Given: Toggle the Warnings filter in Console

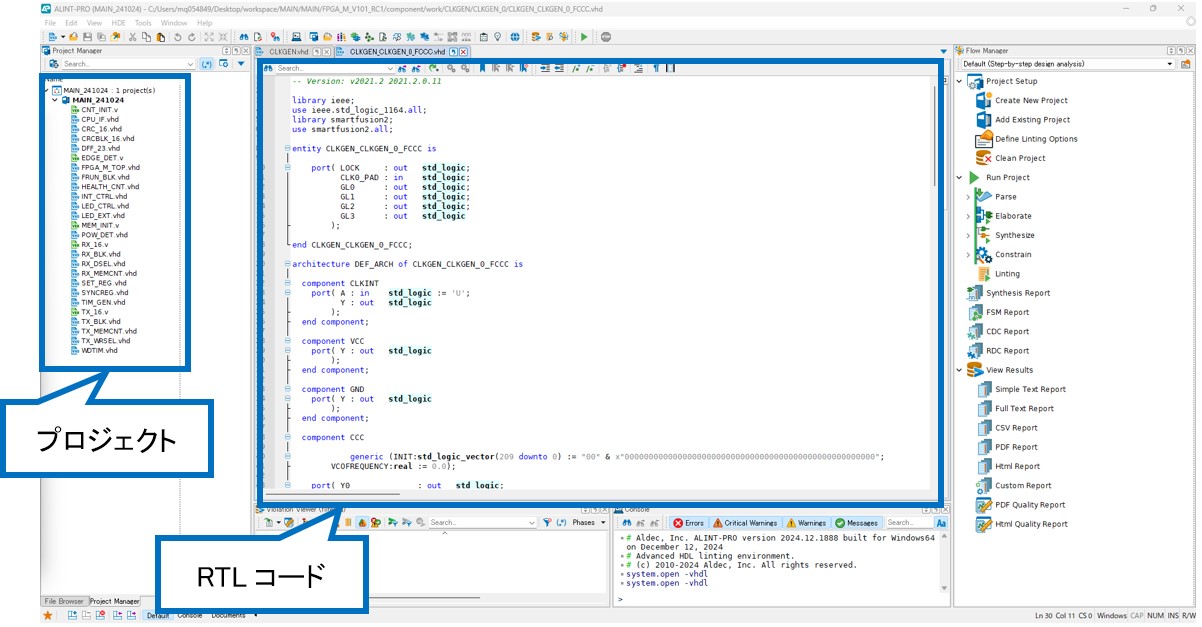Looking at the screenshot, I should [x=806, y=522].
